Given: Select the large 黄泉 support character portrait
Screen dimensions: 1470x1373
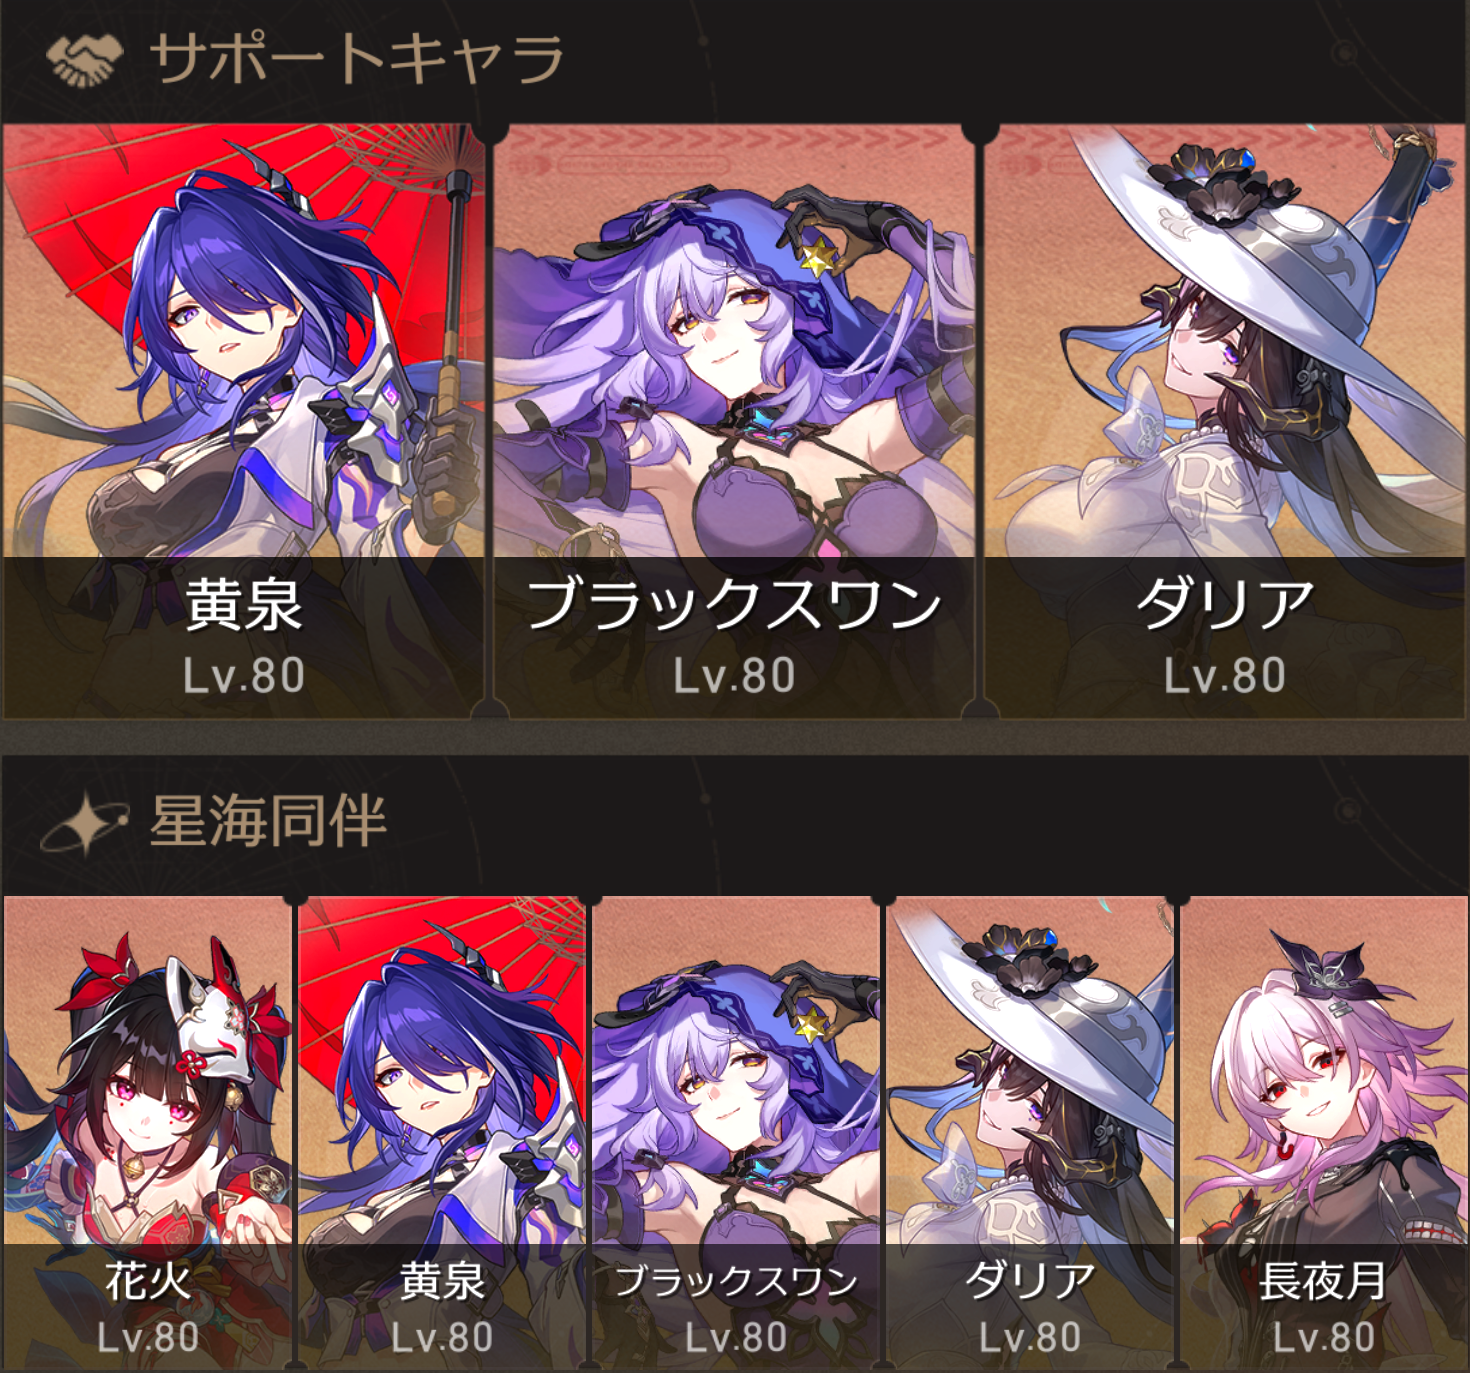Looking at the screenshot, I should (243, 421).
